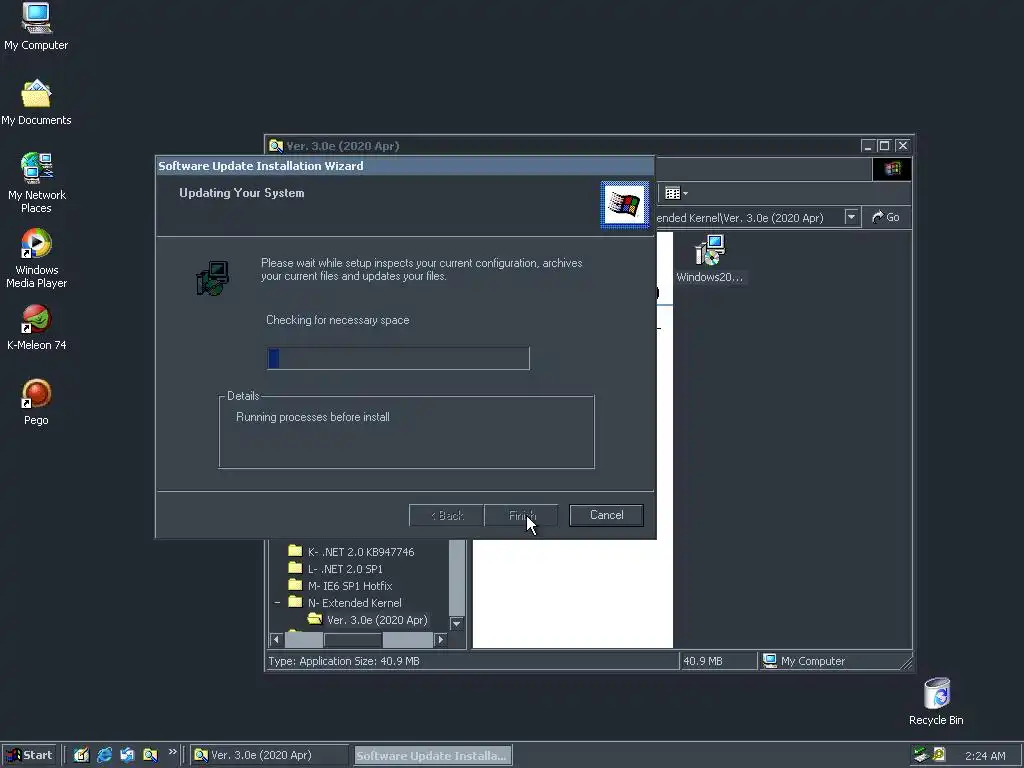Screen dimensions: 1024x768
Task: Maximize the Ver. 3.0e Explorer window
Action: coord(884,146)
